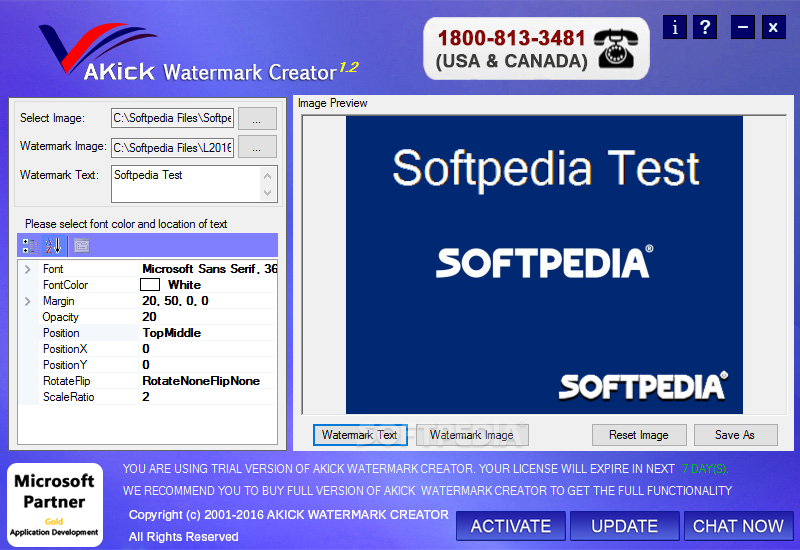The image size is (800, 550).
Task: Select Microsoft Sans Serif font value
Action: coord(209,269)
